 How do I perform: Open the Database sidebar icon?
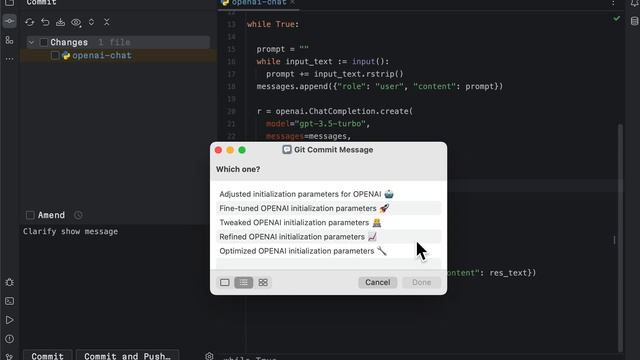tap(634, 21)
